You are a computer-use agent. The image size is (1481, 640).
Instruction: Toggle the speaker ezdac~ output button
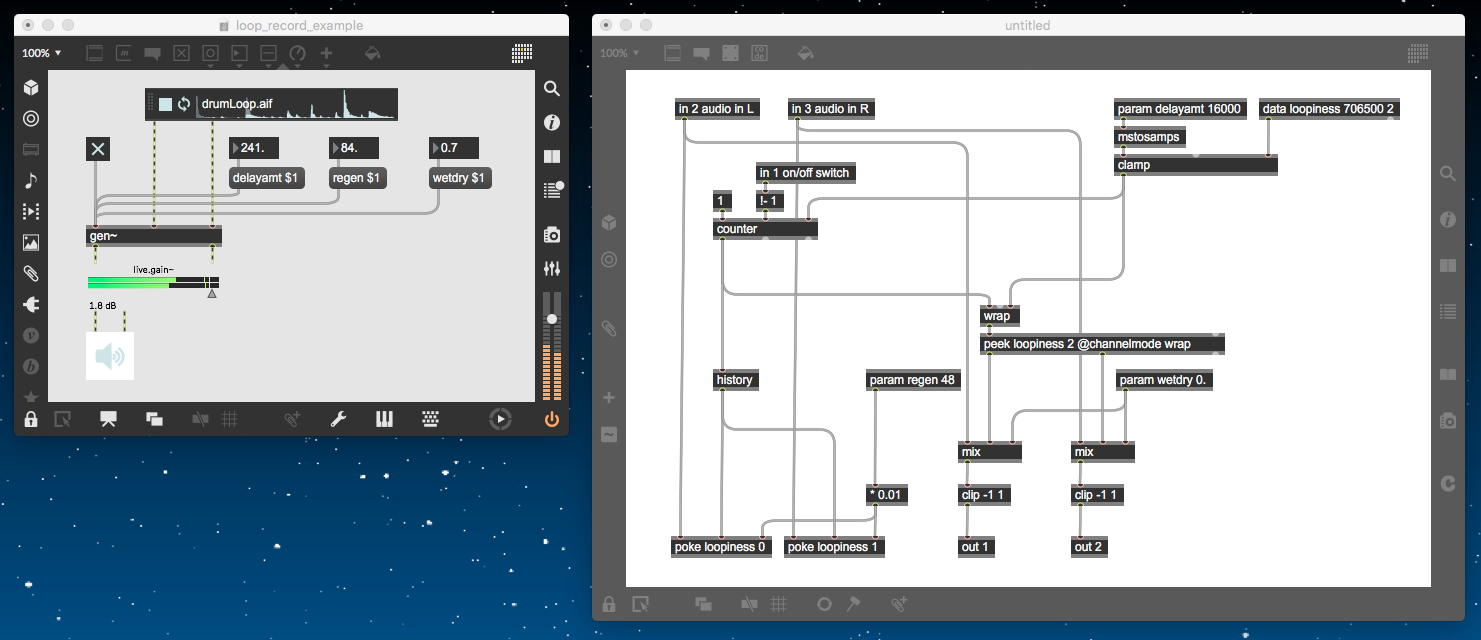pos(110,356)
